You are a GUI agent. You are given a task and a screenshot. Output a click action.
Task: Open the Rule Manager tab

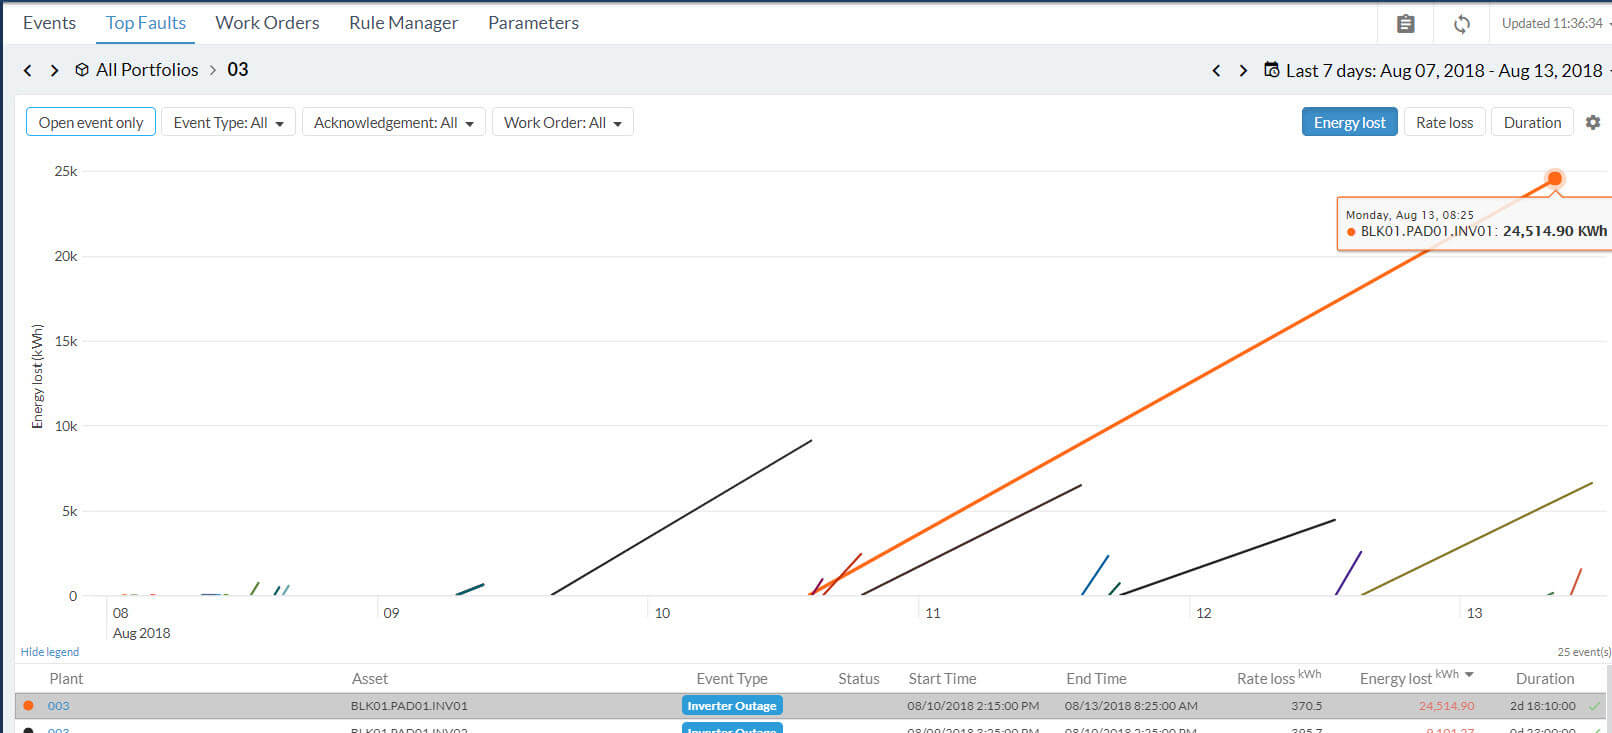(403, 23)
